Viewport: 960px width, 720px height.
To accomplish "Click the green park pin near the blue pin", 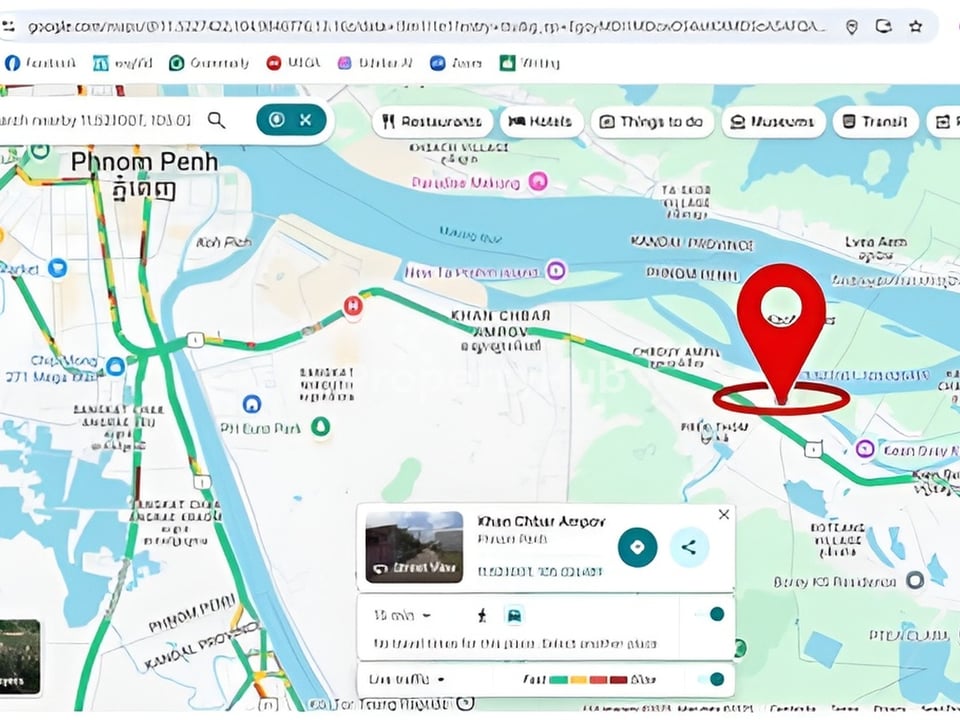I will click(320, 426).
